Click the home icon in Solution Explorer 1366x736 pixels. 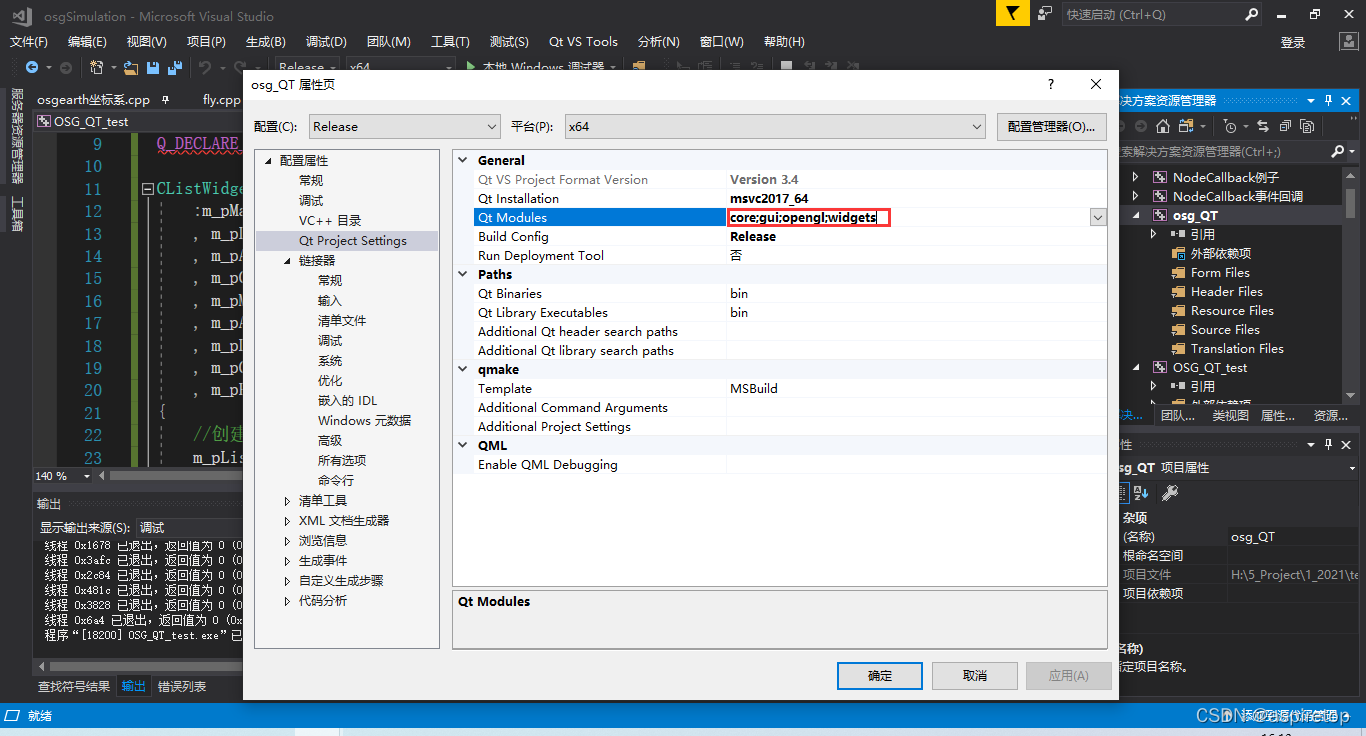[1162, 126]
